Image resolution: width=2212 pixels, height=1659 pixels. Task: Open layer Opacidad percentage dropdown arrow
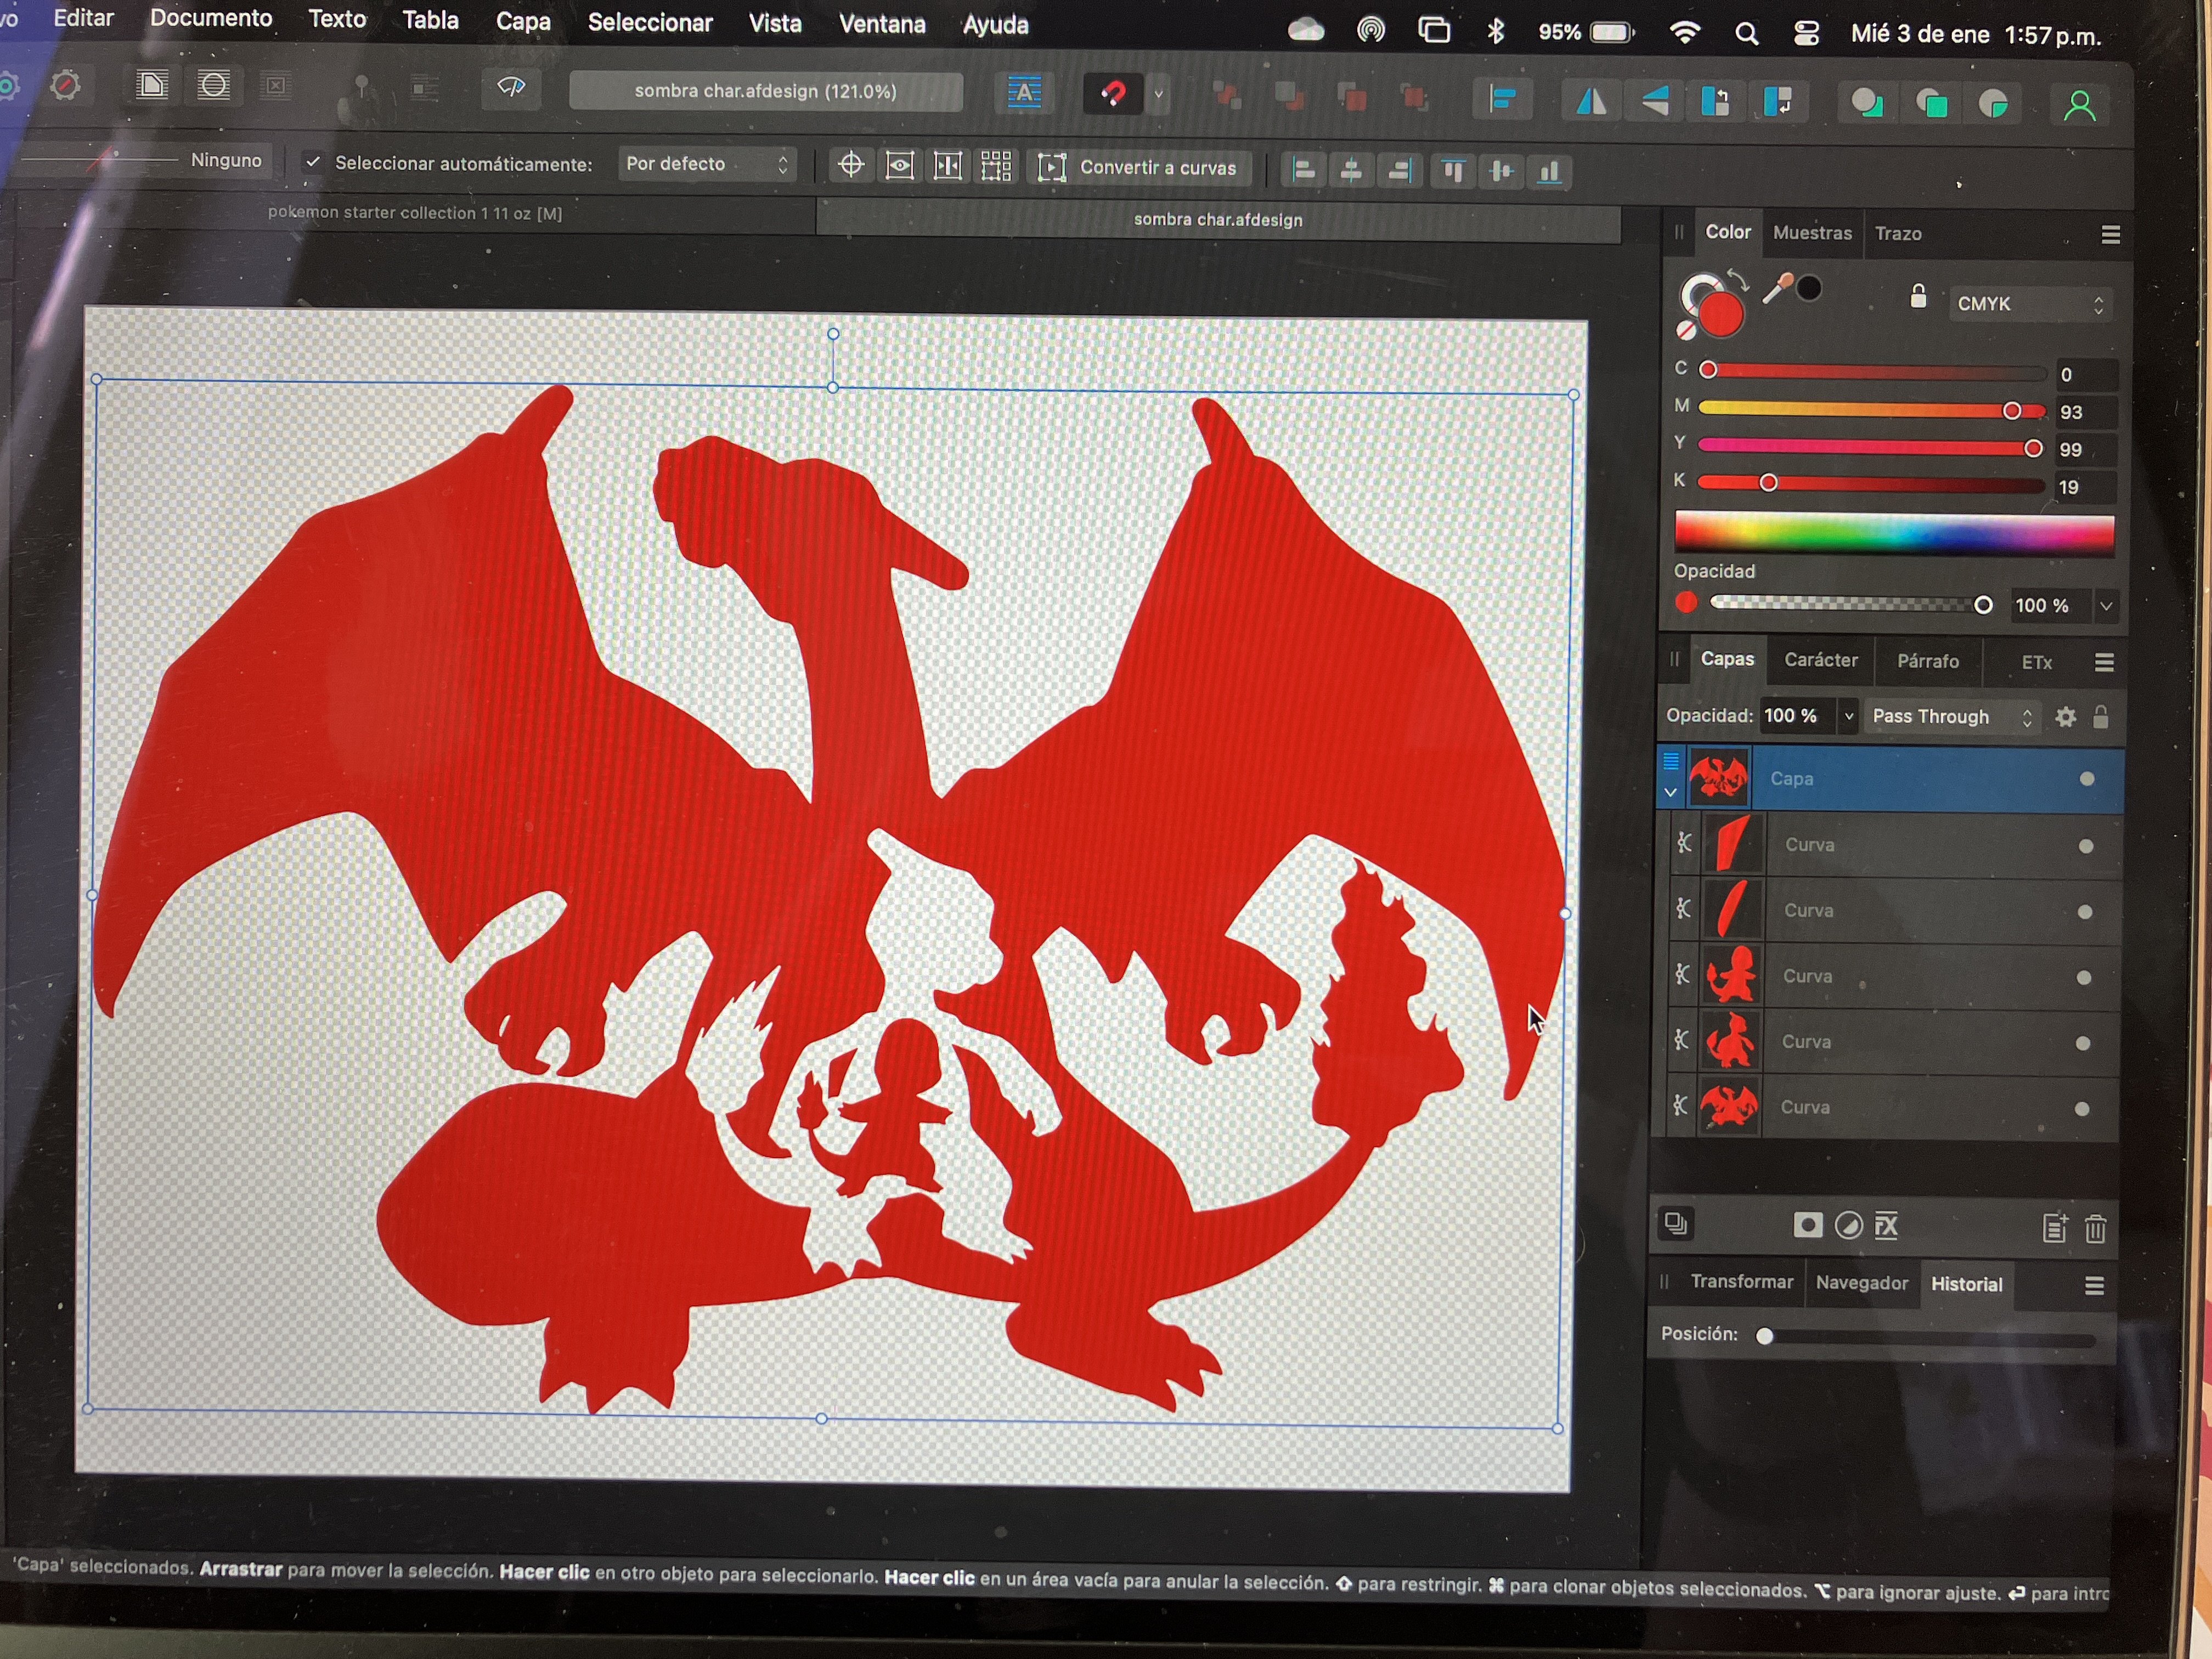(1848, 716)
